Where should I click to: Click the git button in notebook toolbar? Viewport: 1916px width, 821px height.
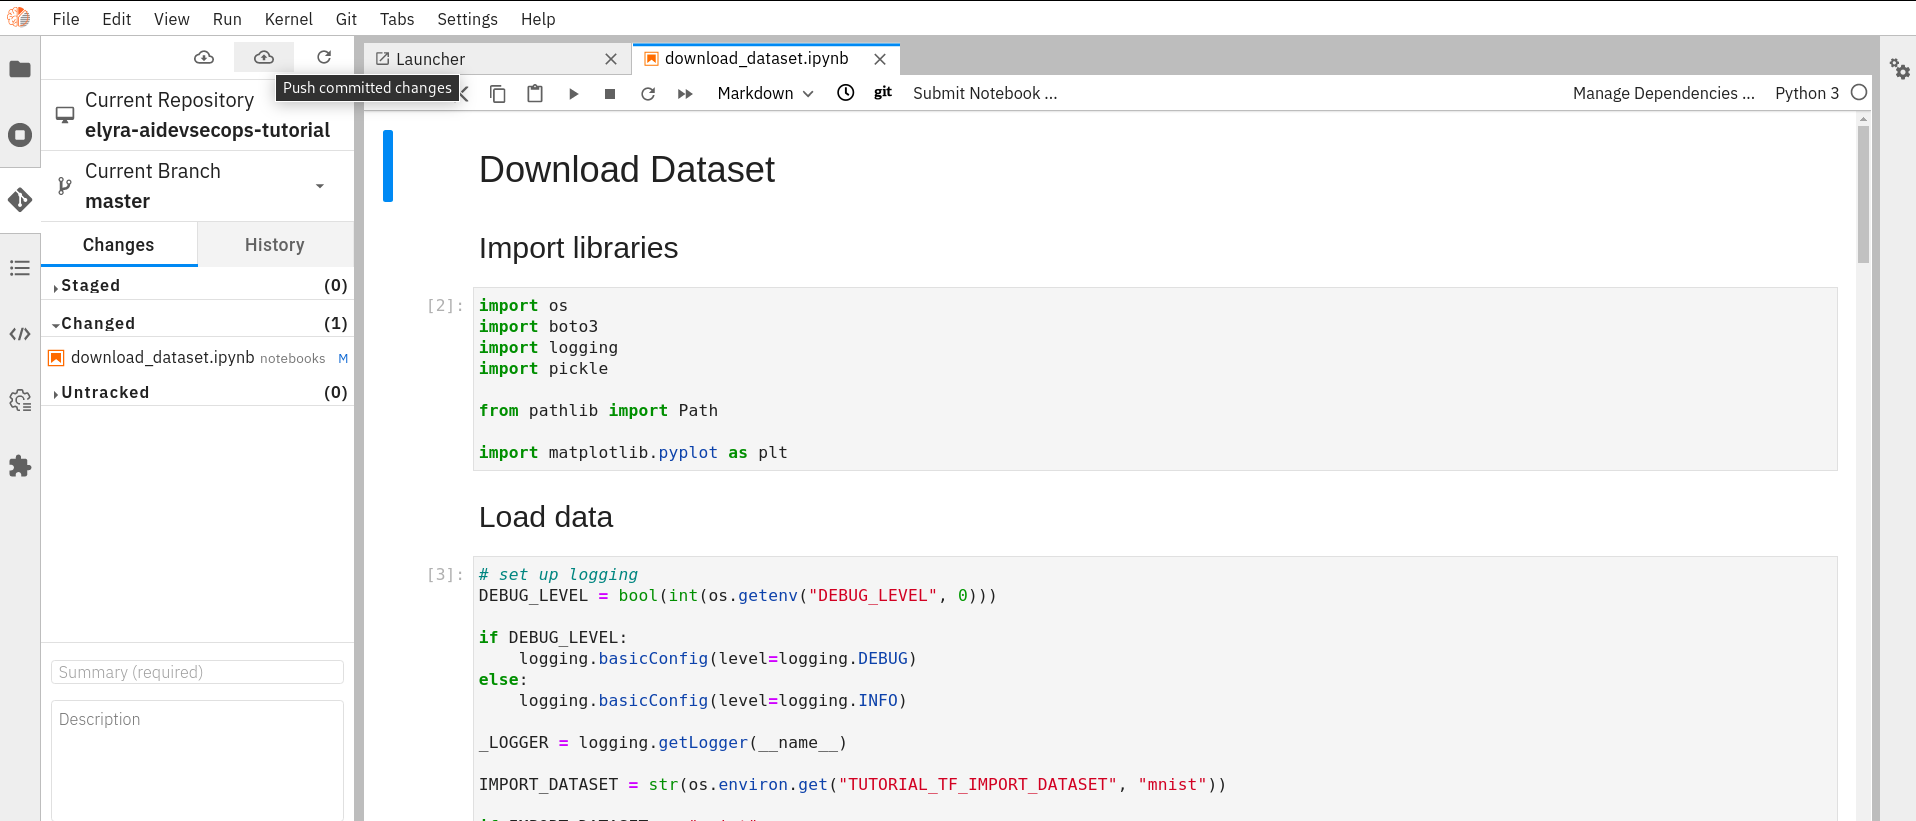click(883, 93)
